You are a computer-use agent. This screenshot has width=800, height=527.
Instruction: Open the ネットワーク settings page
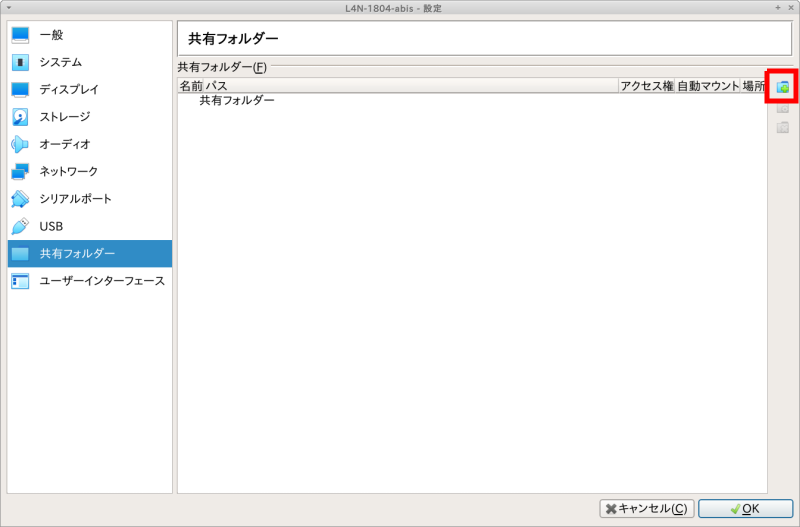click(90, 171)
